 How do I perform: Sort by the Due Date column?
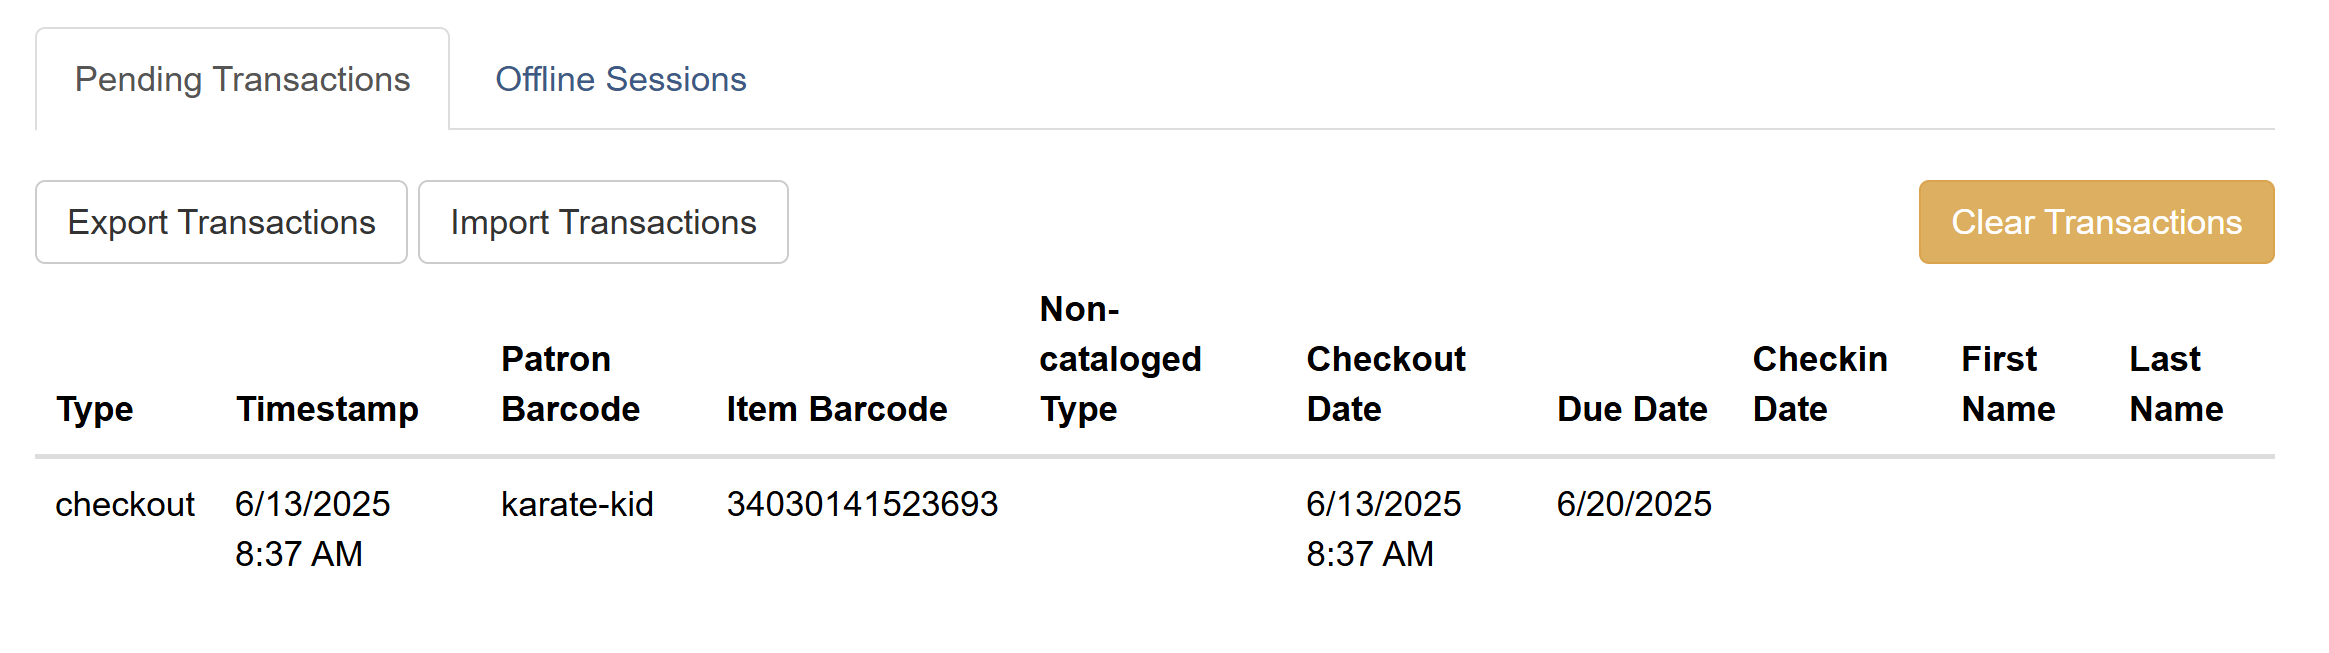point(1632,408)
